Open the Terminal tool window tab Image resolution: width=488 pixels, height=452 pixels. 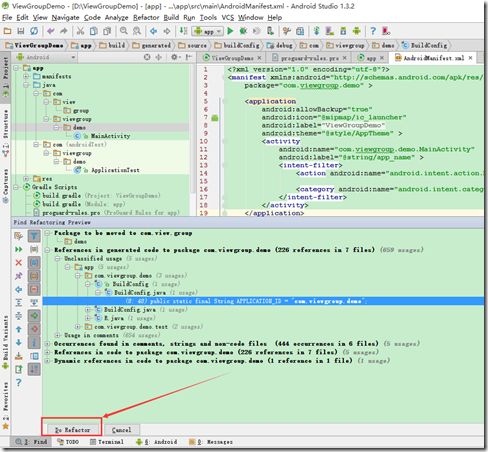pyautogui.click(x=107, y=442)
